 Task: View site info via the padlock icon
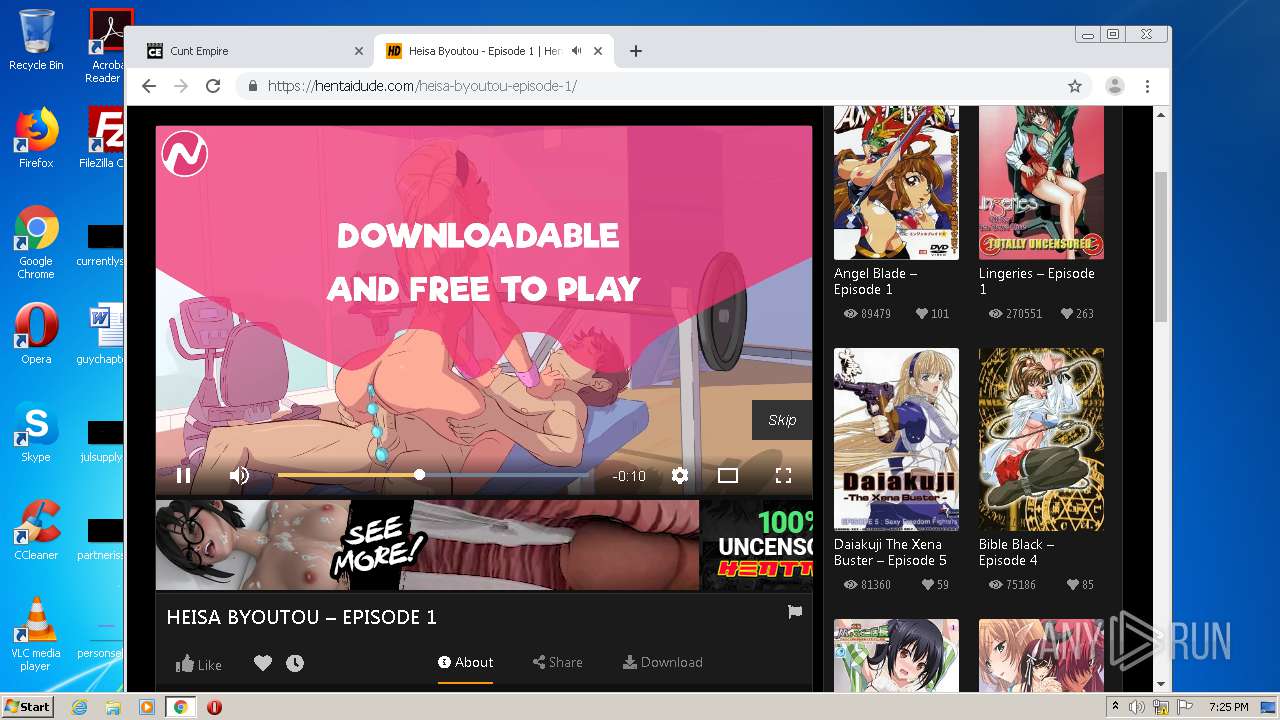coord(253,86)
